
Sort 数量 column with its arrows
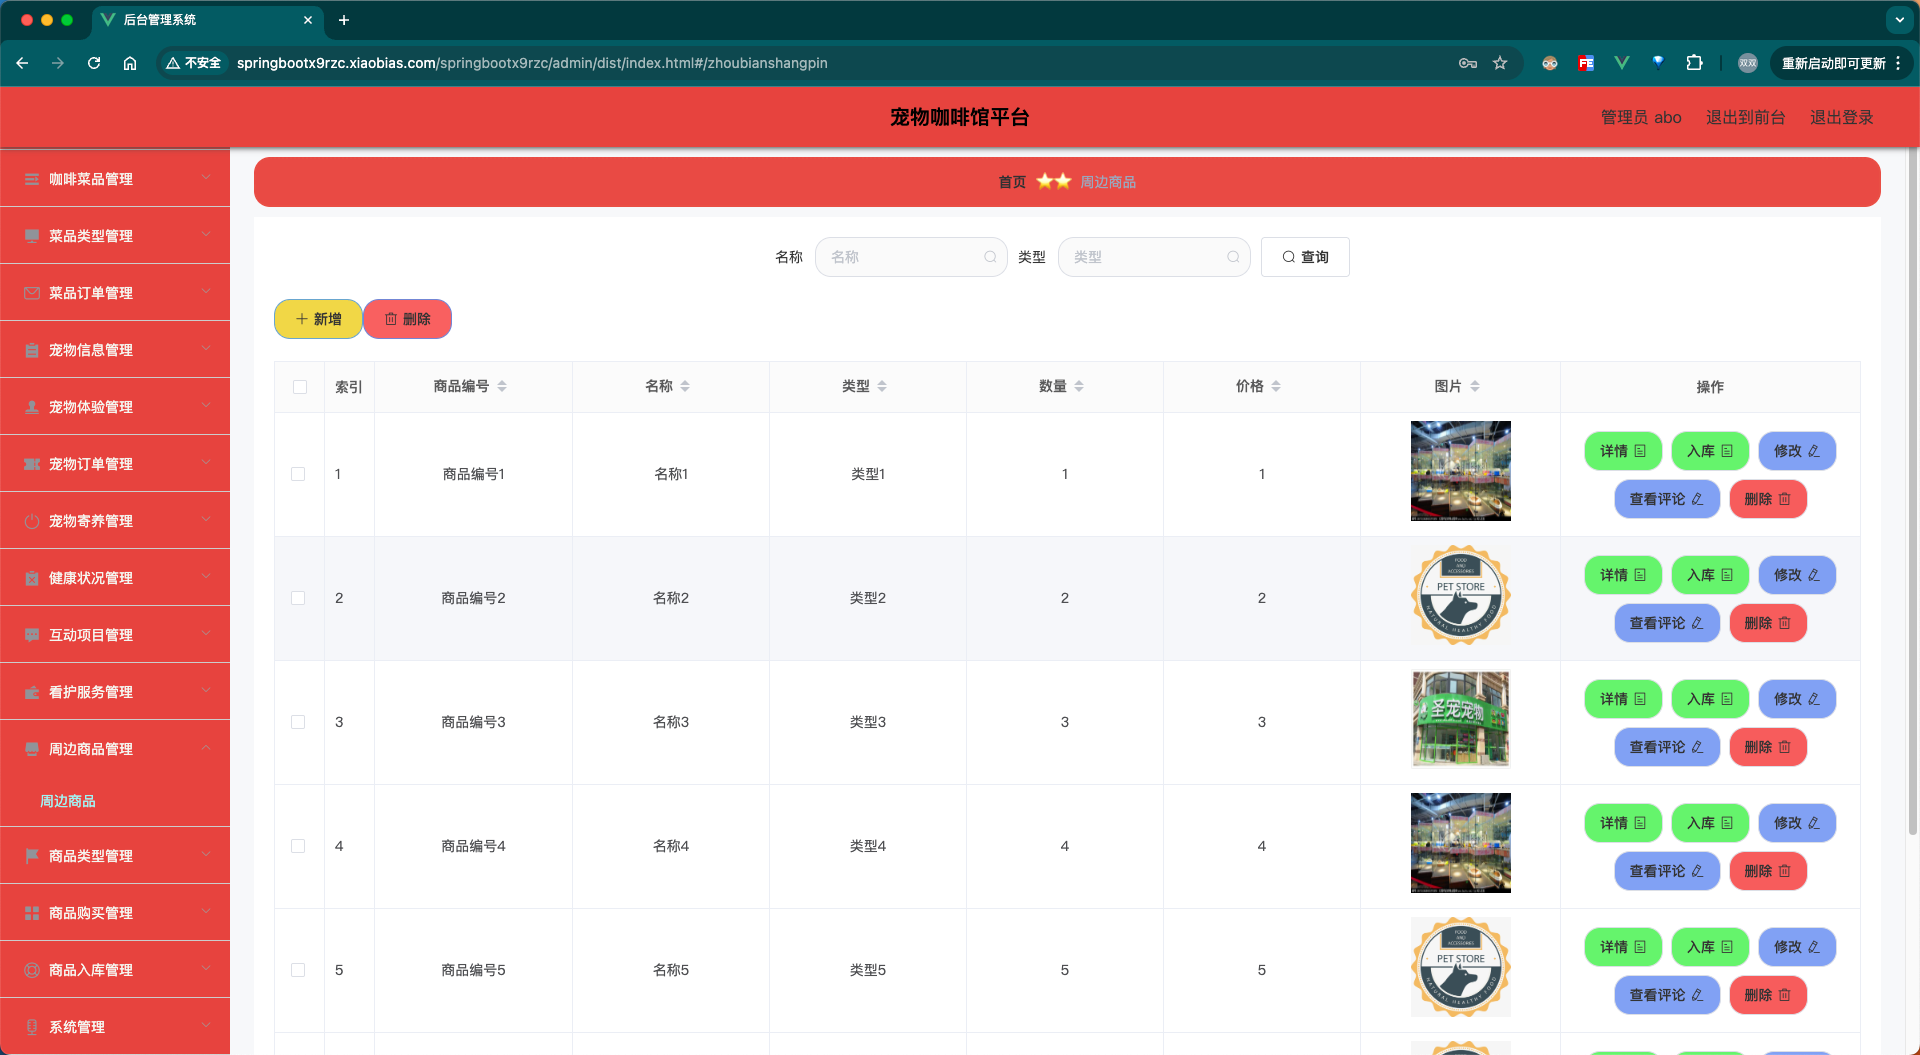(x=1079, y=386)
